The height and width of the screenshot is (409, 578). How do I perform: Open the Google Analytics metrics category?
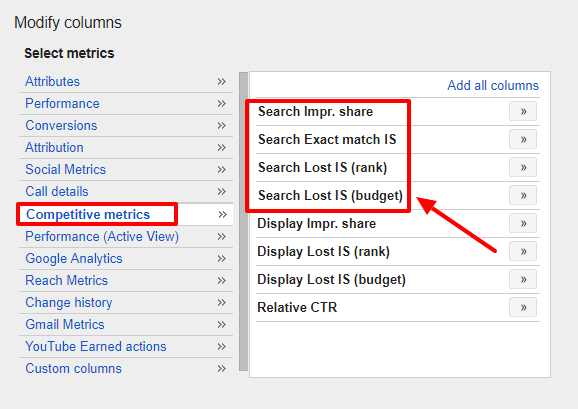[x=74, y=259]
